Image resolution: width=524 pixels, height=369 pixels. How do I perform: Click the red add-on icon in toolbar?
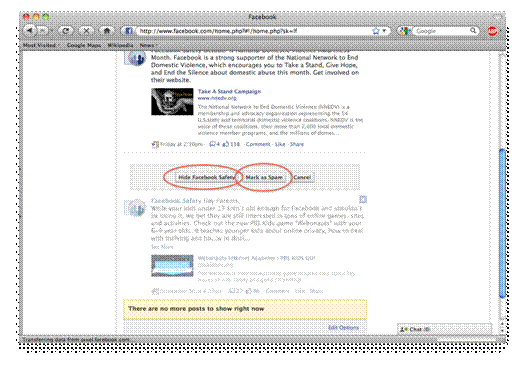pos(492,31)
